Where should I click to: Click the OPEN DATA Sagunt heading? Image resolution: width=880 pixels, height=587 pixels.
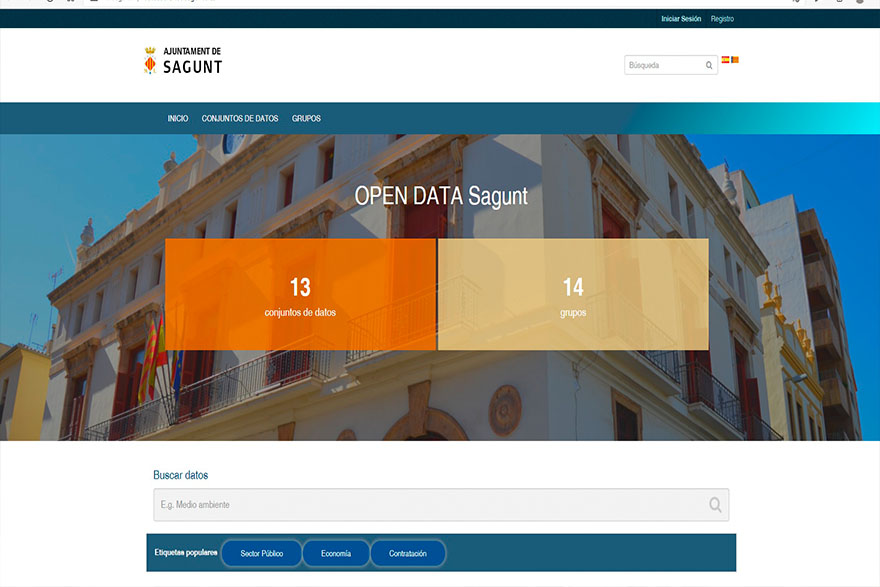pos(441,196)
